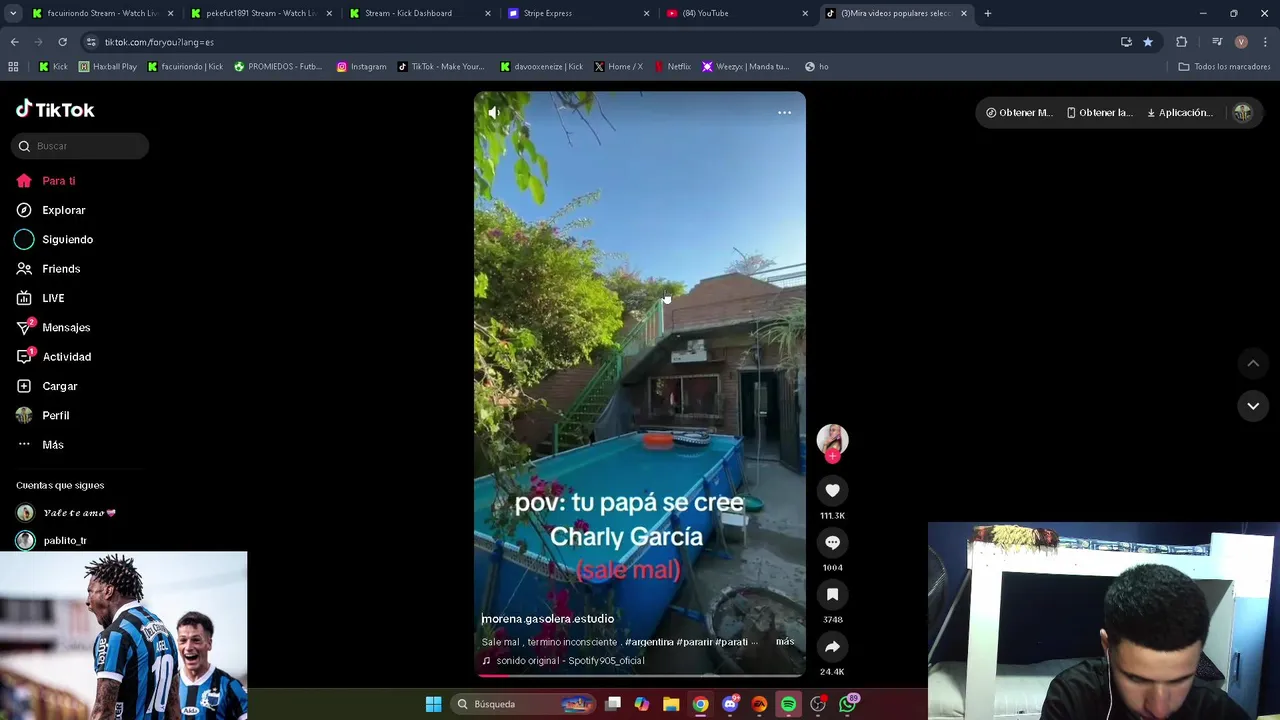Like the video with the heart icon
1280x720 pixels.
[832, 490]
